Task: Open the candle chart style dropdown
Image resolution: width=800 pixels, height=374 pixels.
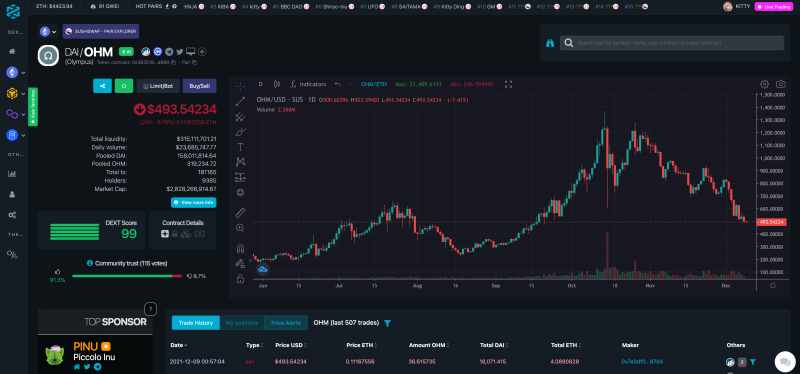Action: tap(277, 84)
